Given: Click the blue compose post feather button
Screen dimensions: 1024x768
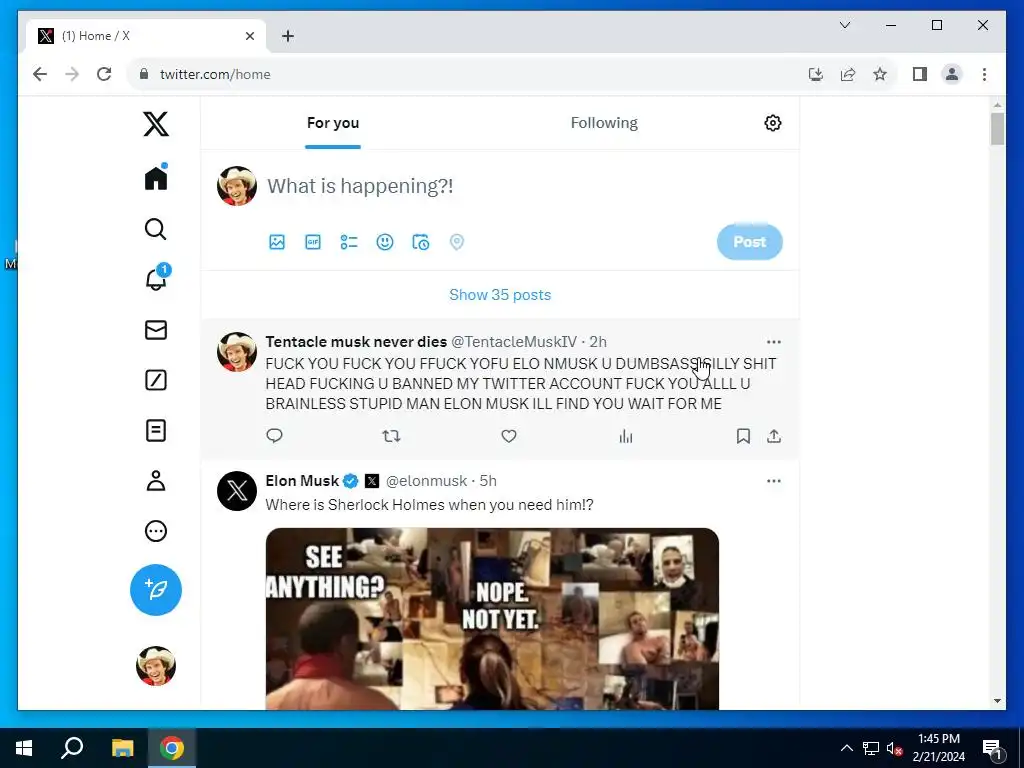Looking at the screenshot, I should click(155, 590).
